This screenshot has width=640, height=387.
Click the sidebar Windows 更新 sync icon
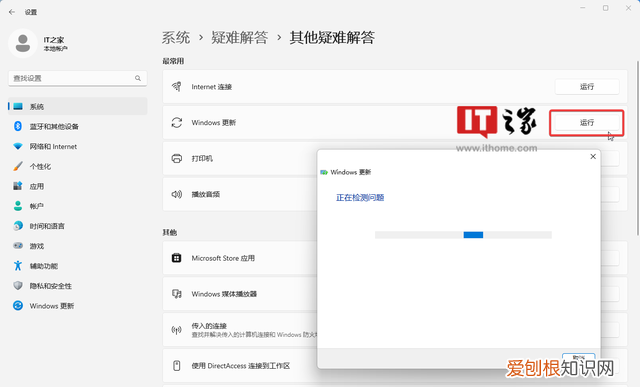[x=18, y=305]
